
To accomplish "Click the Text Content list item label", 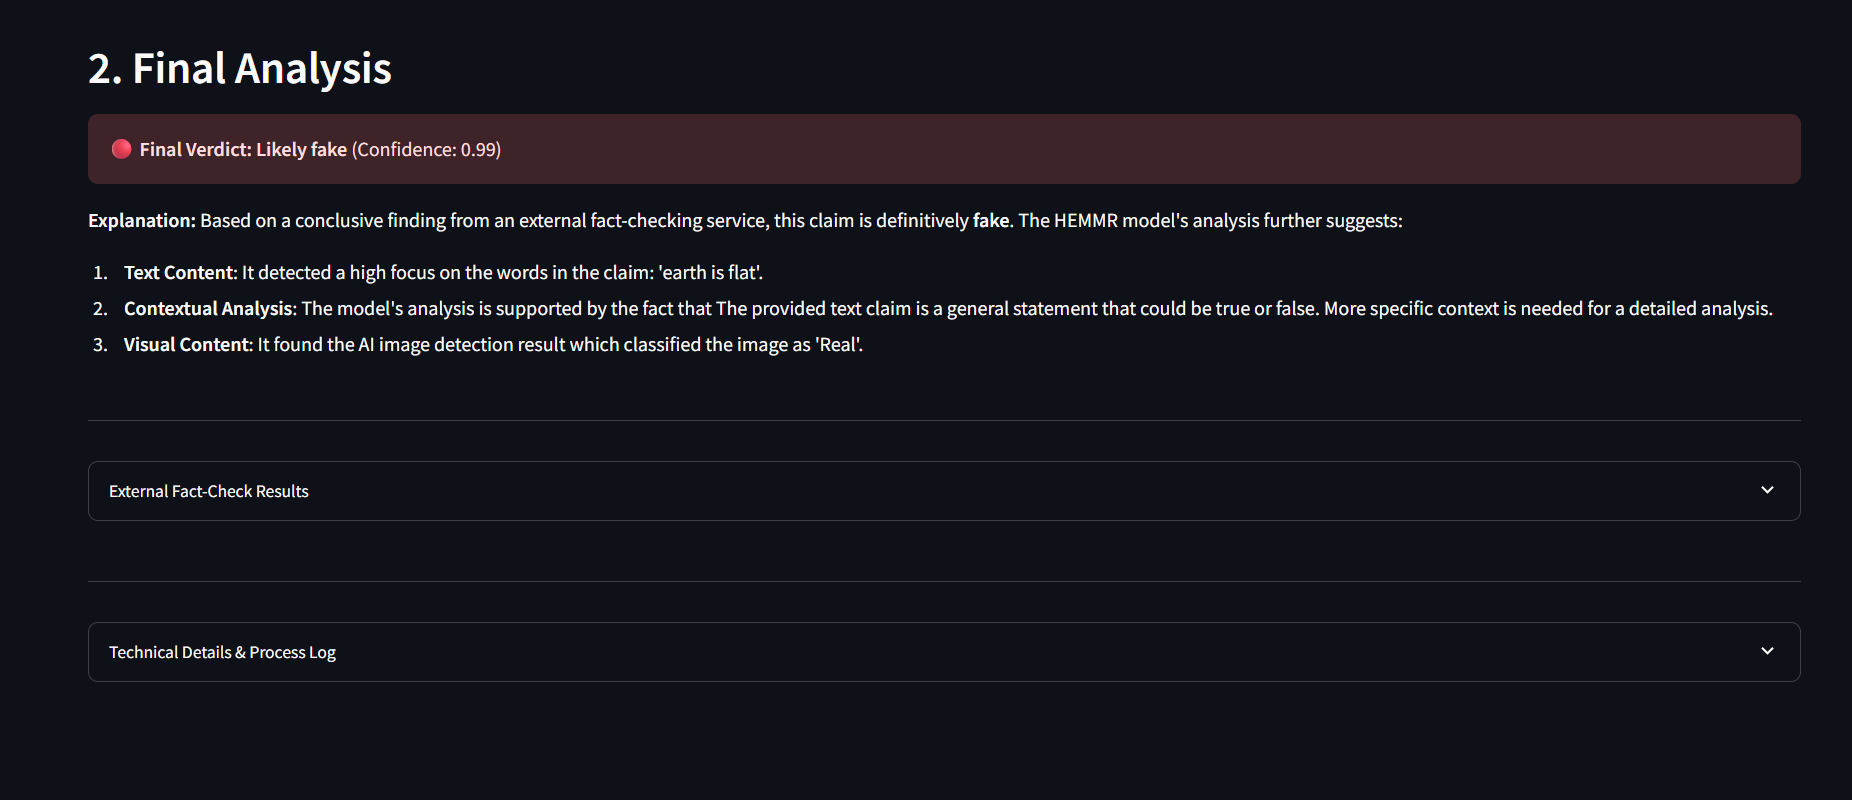I will tap(179, 273).
